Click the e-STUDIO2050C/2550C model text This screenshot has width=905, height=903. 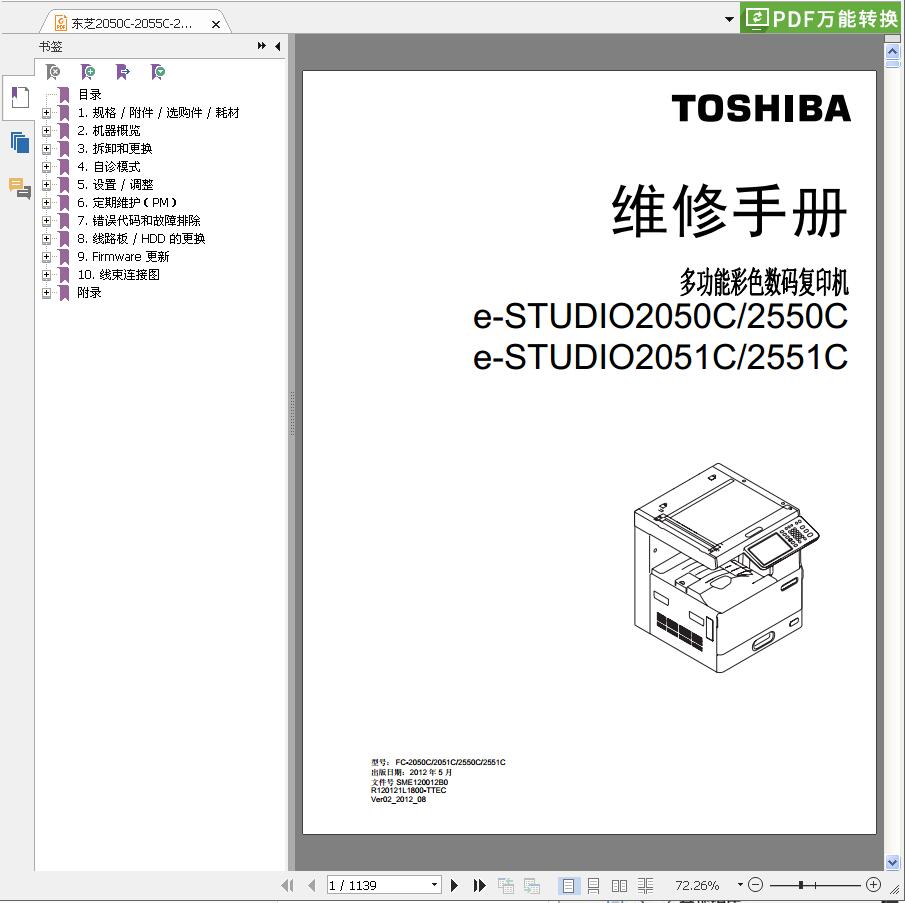click(660, 316)
